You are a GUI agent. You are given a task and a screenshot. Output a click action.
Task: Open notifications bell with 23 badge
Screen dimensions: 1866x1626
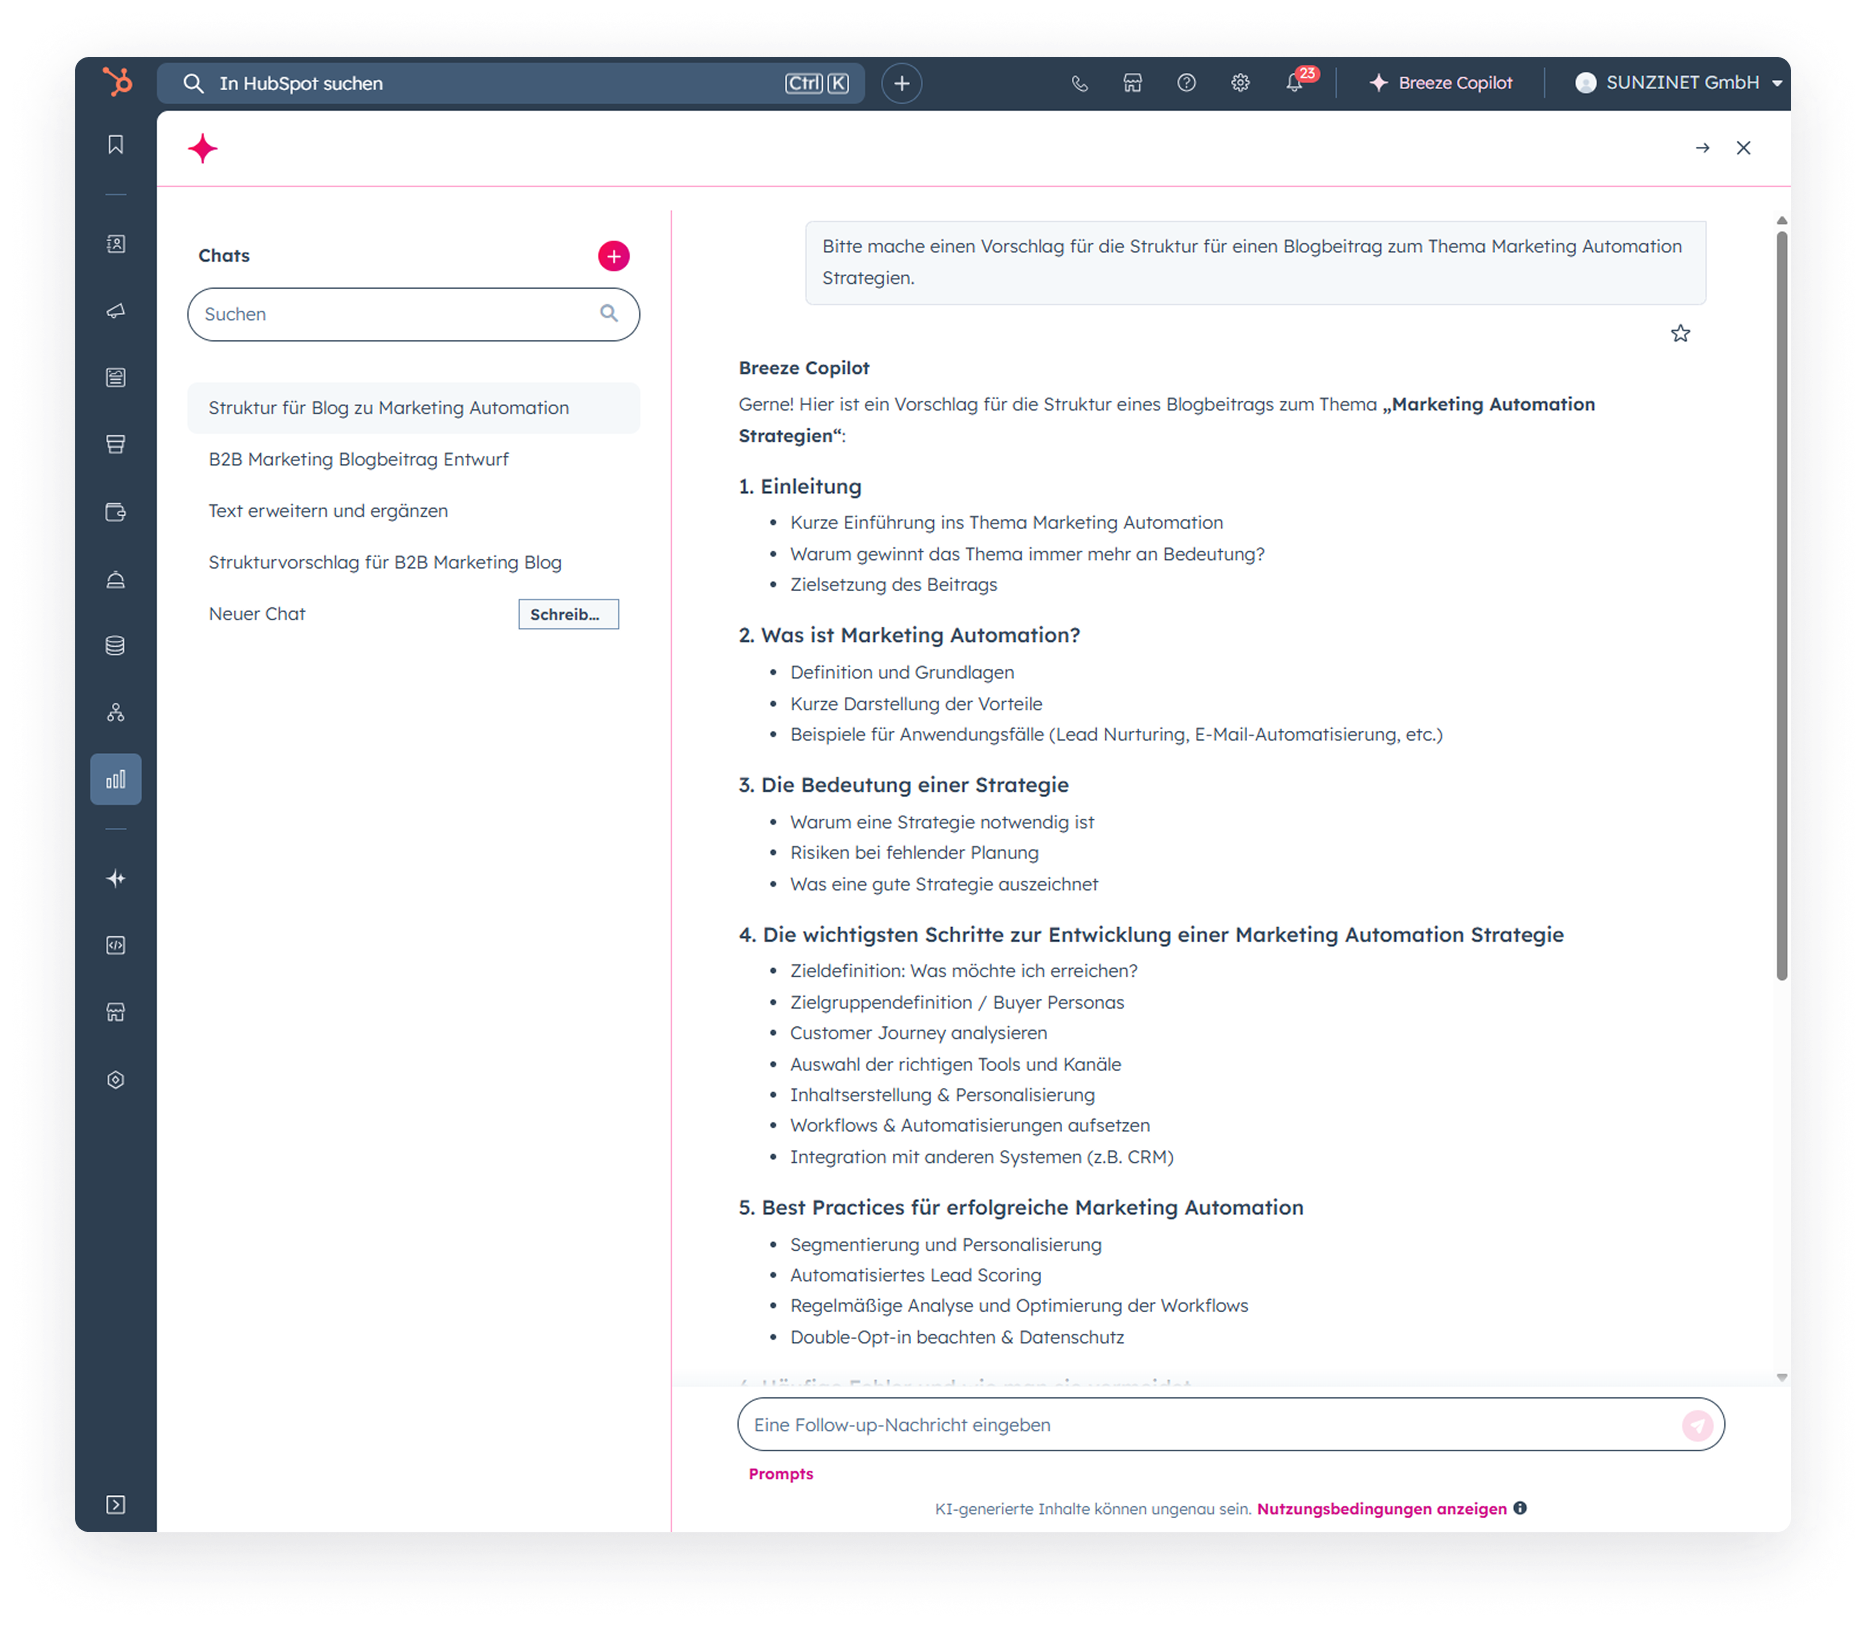(x=1295, y=82)
